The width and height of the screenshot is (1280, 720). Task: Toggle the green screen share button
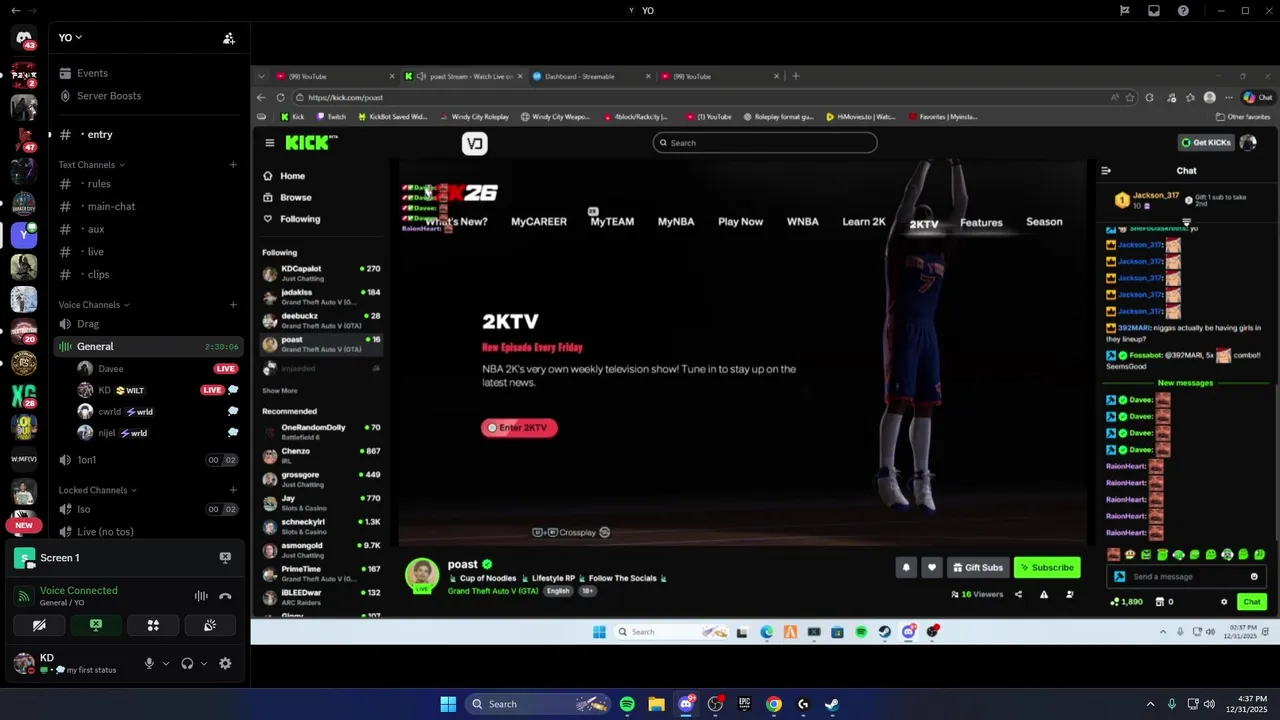[96, 625]
